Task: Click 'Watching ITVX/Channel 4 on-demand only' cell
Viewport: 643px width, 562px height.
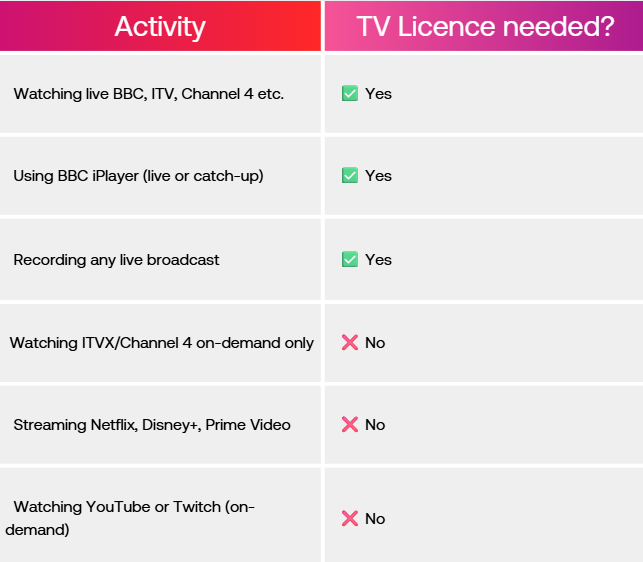Action: (x=162, y=343)
